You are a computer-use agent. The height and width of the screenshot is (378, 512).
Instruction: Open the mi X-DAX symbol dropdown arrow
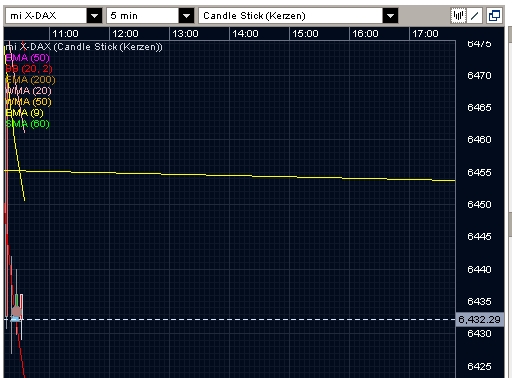point(94,16)
